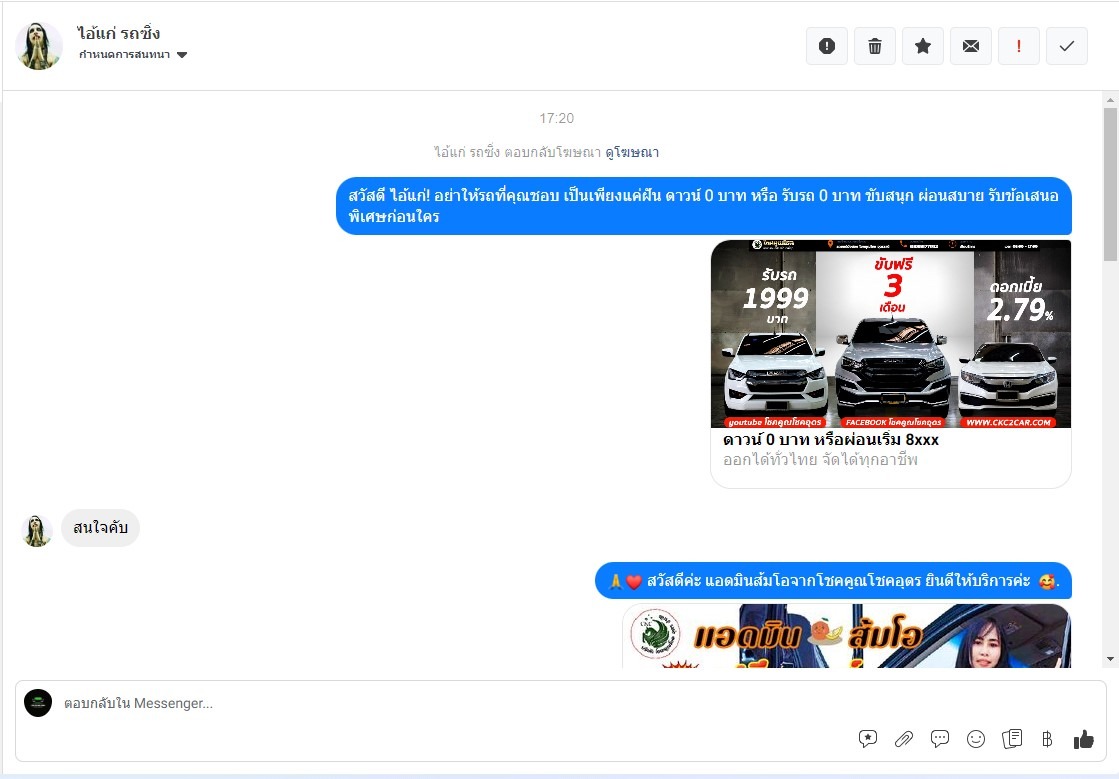Screen dimensions: 1119x779
Task: Mark conversation unread with envelope icon
Action: pos(971,46)
